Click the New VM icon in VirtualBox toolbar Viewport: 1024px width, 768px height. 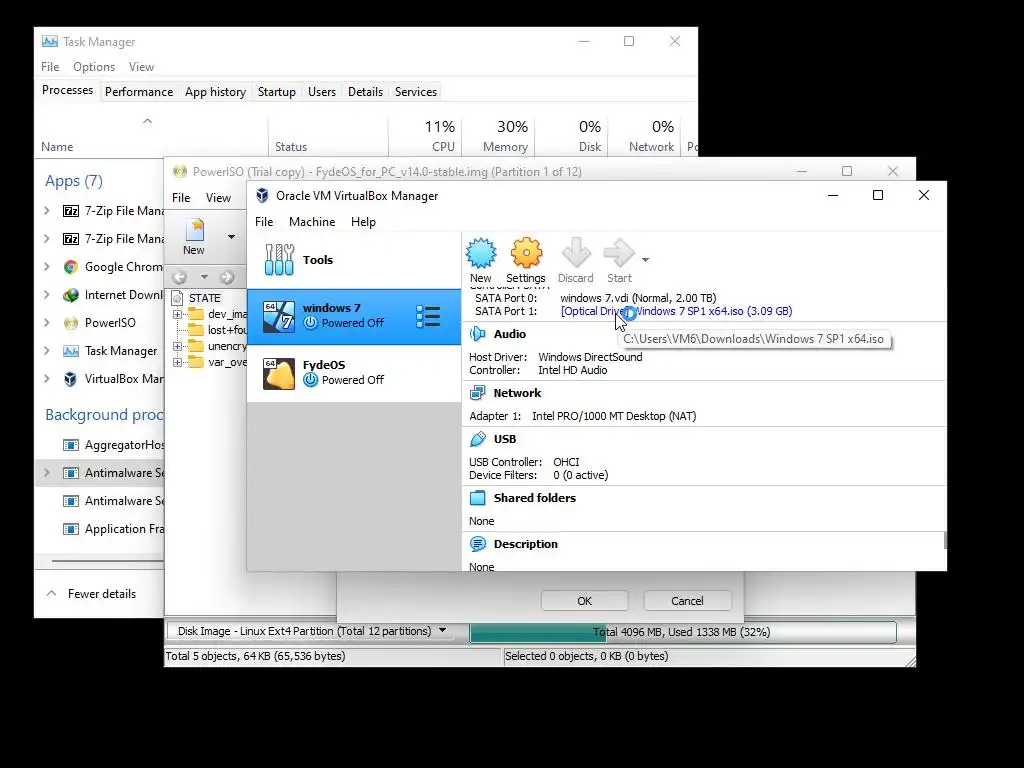point(481,253)
